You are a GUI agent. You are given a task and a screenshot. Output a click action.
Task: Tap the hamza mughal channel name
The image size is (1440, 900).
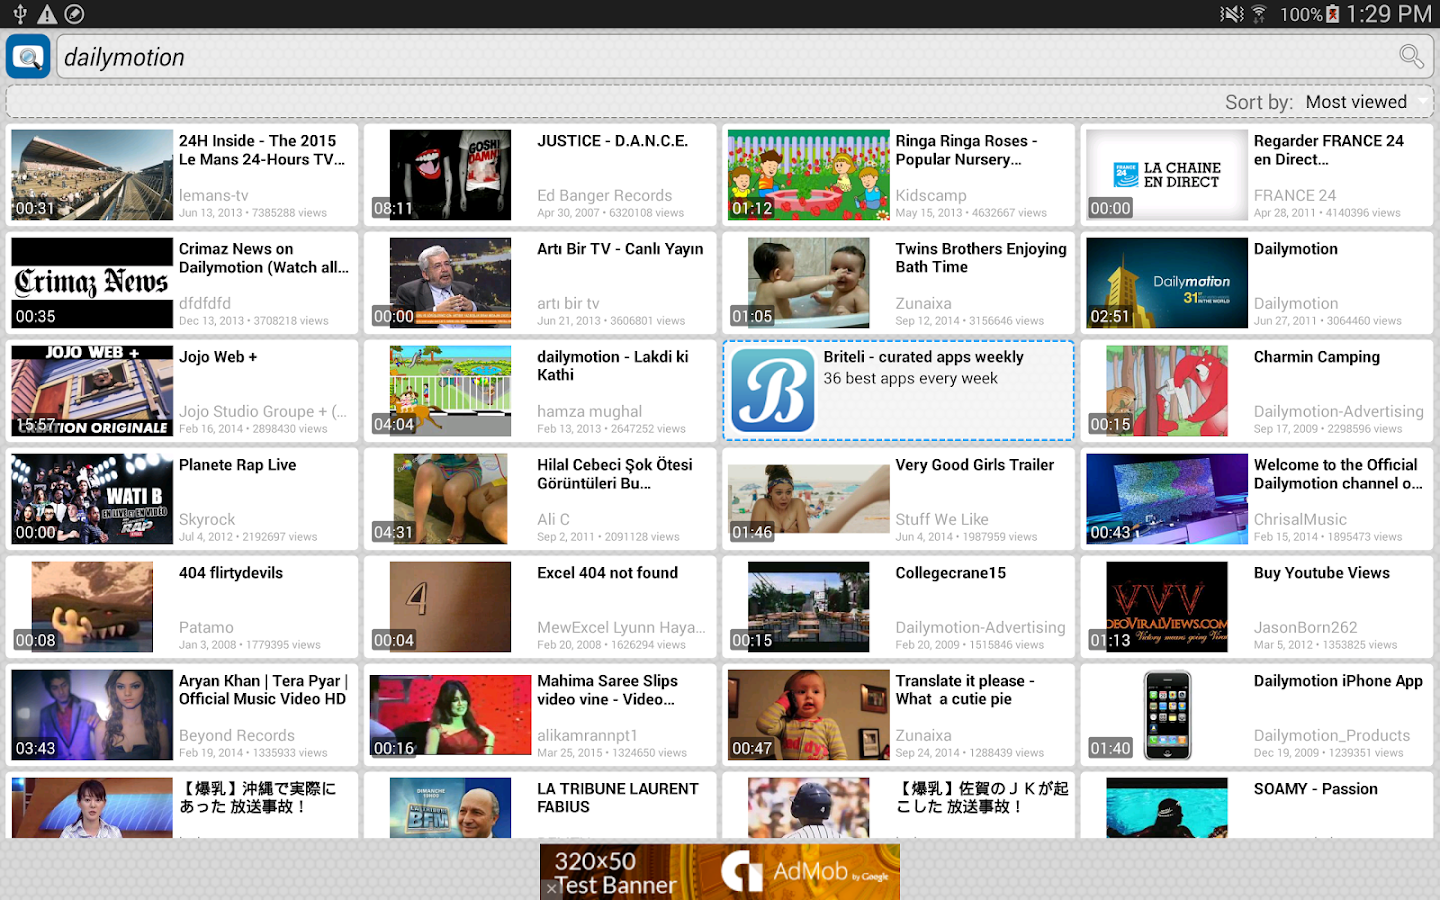[590, 411]
